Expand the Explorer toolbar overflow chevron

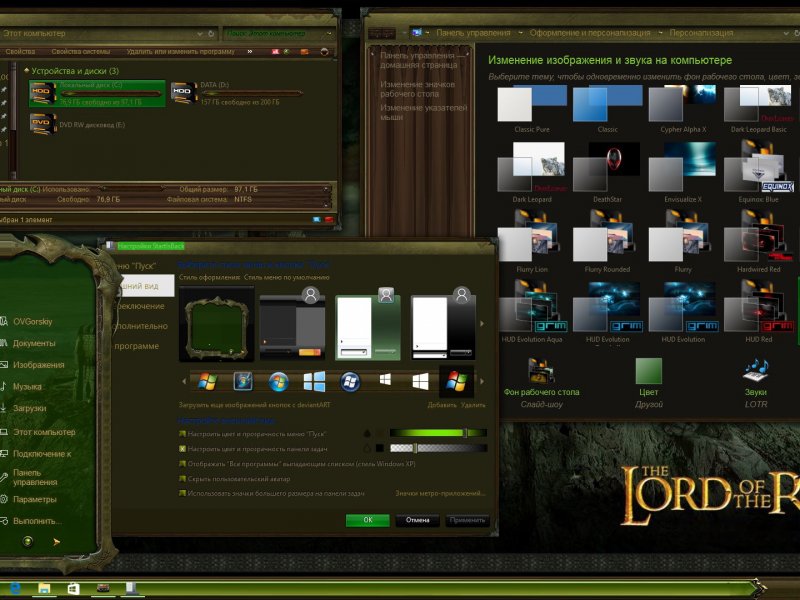click(249, 52)
